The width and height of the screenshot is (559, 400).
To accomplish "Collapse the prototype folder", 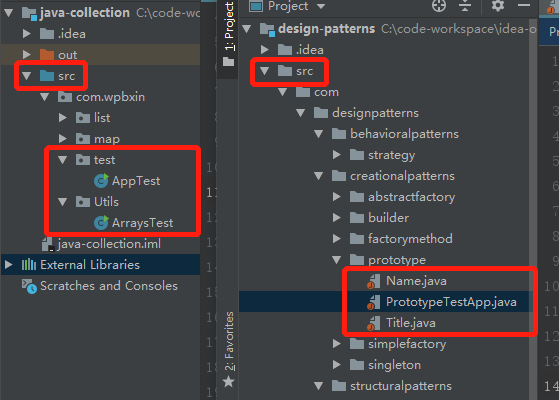I will click(337, 260).
